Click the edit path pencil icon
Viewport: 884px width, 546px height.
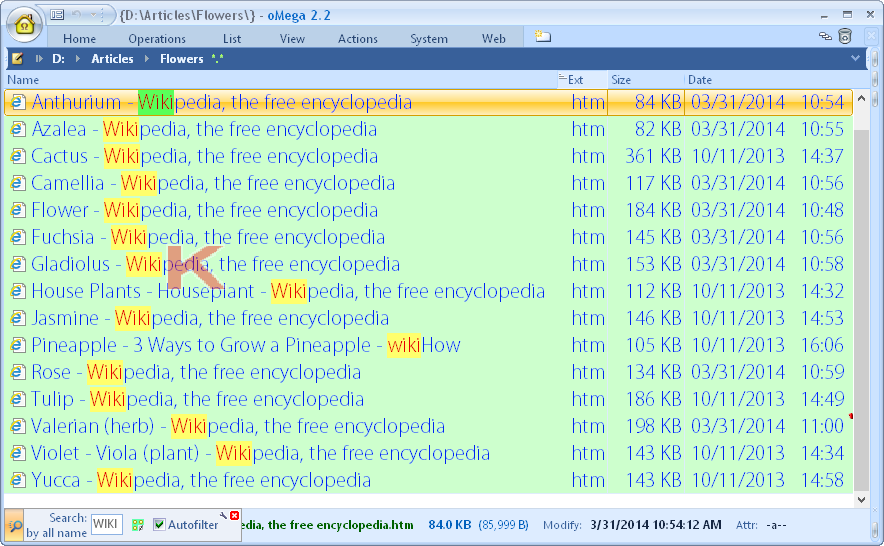click(17, 58)
